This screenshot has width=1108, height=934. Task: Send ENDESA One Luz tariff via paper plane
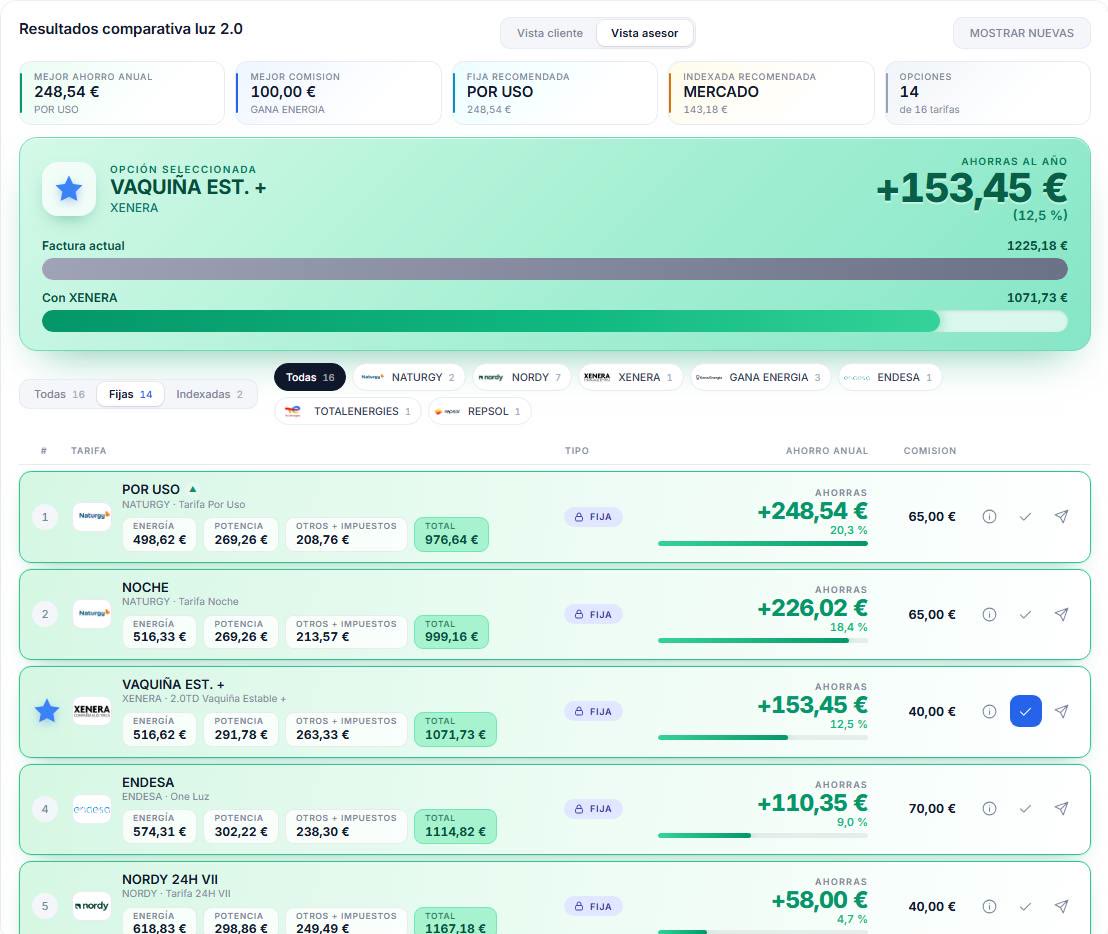(x=1061, y=808)
